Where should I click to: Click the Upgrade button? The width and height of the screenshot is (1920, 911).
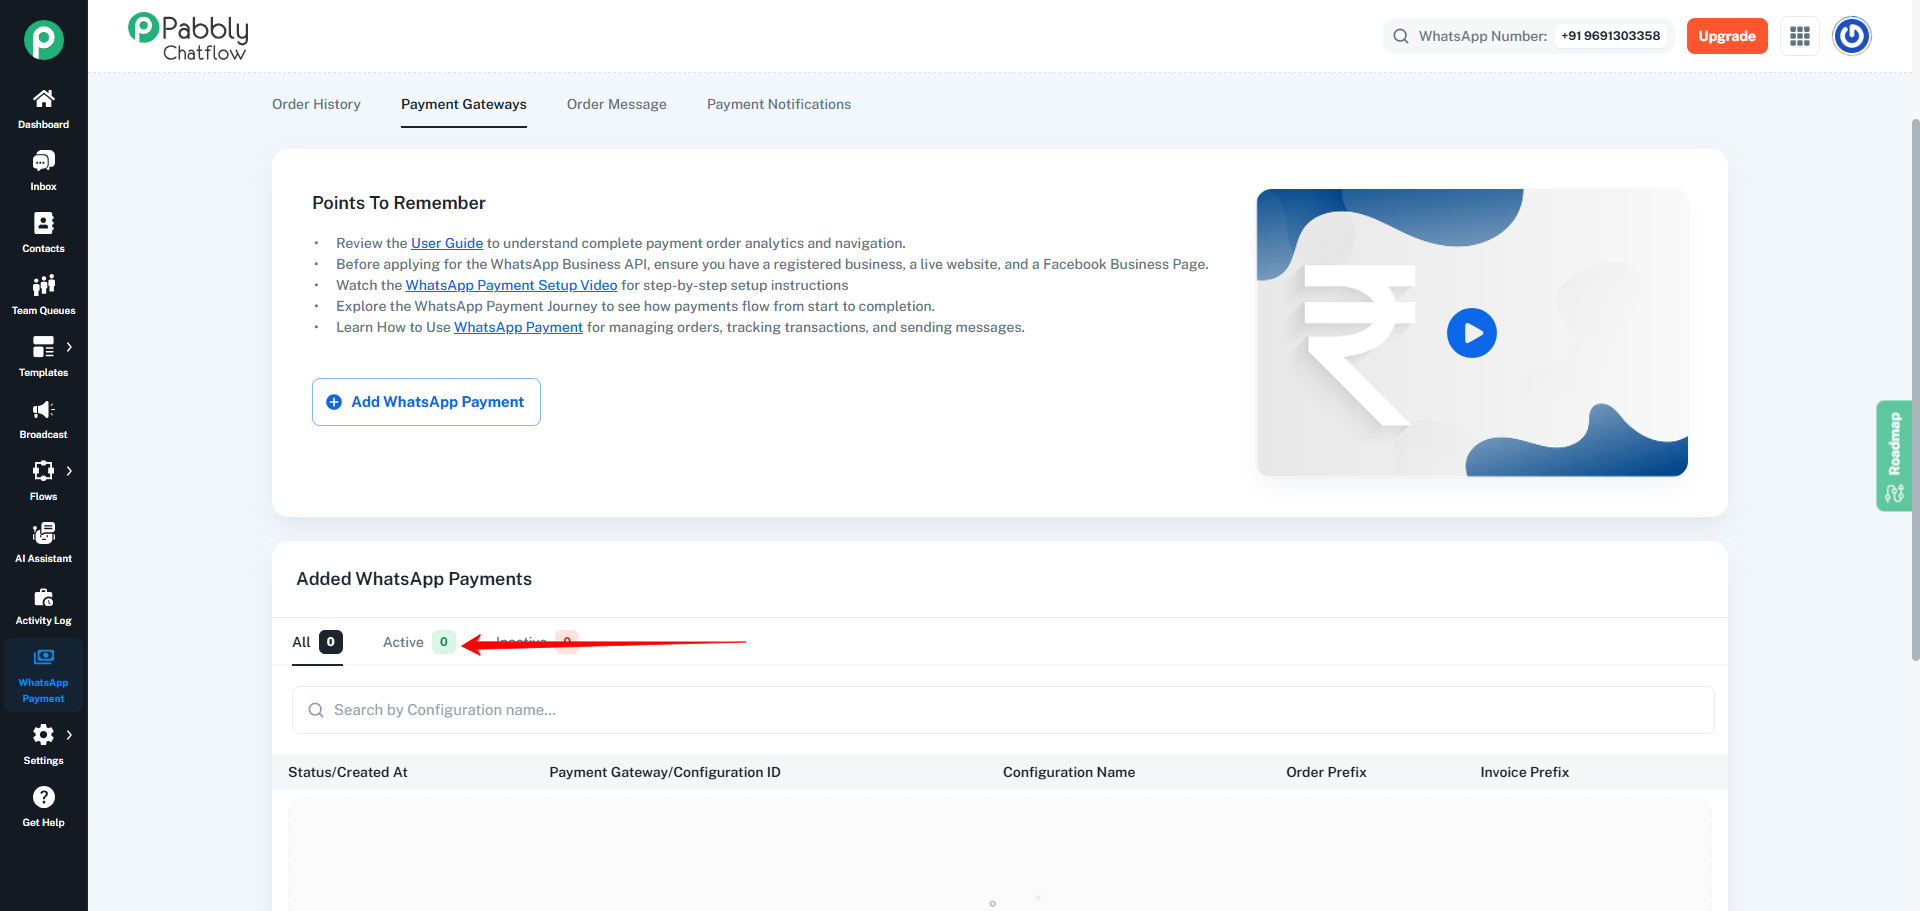[x=1727, y=36]
